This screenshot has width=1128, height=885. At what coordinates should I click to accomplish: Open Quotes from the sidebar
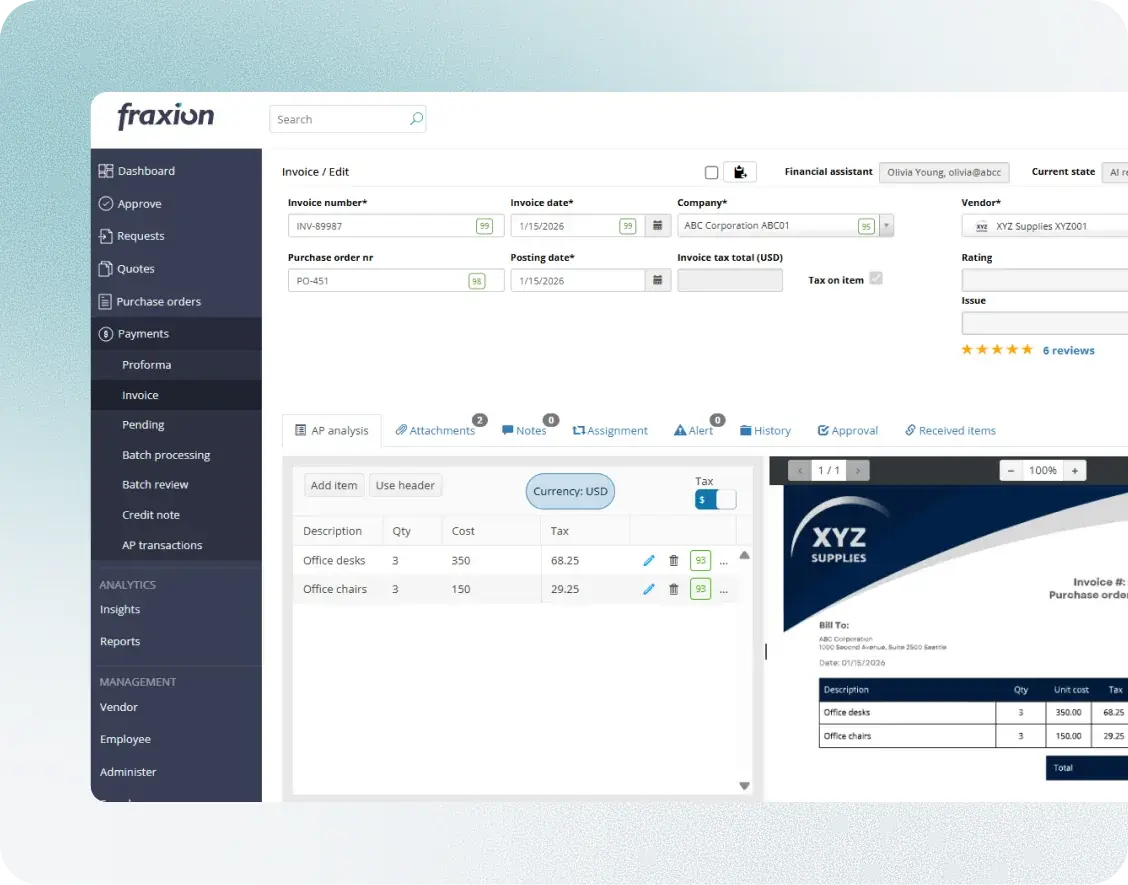(127, 268)
